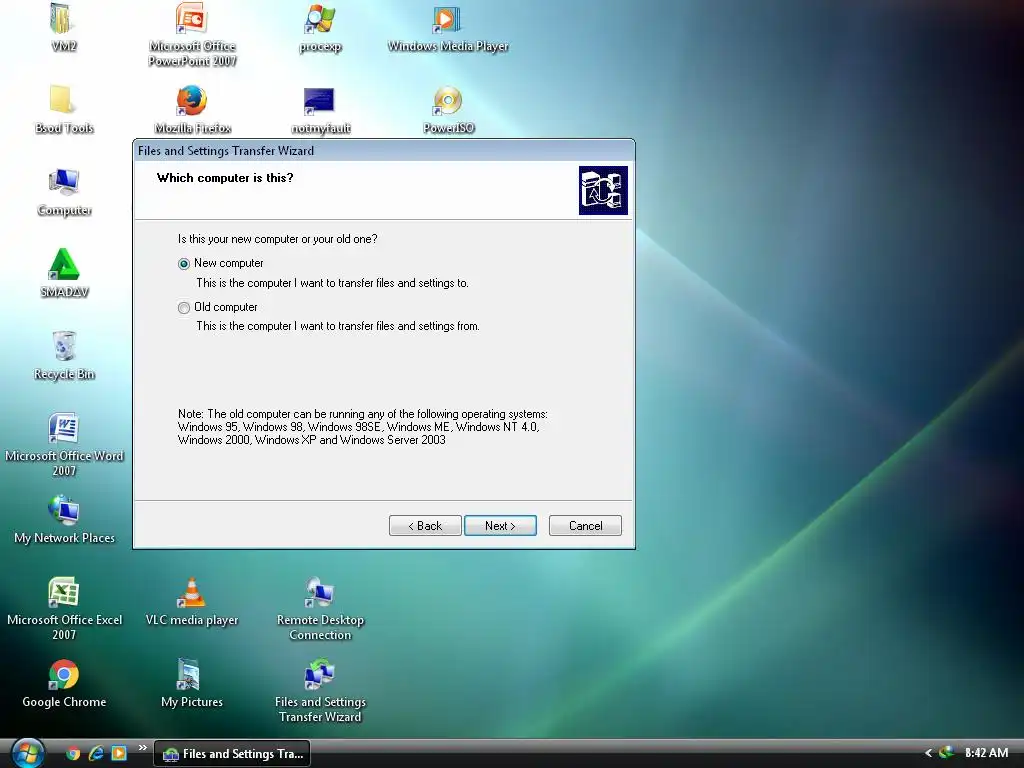This screenshot has width=1024, height=768.
Task: Select the Mozilla Firefox desktop icon
Action: pos(192,100)
